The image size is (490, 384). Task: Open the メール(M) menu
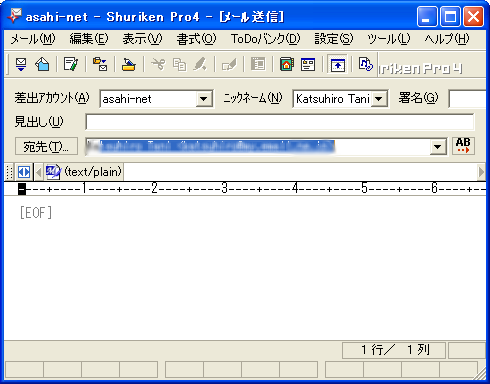point(33,39)
